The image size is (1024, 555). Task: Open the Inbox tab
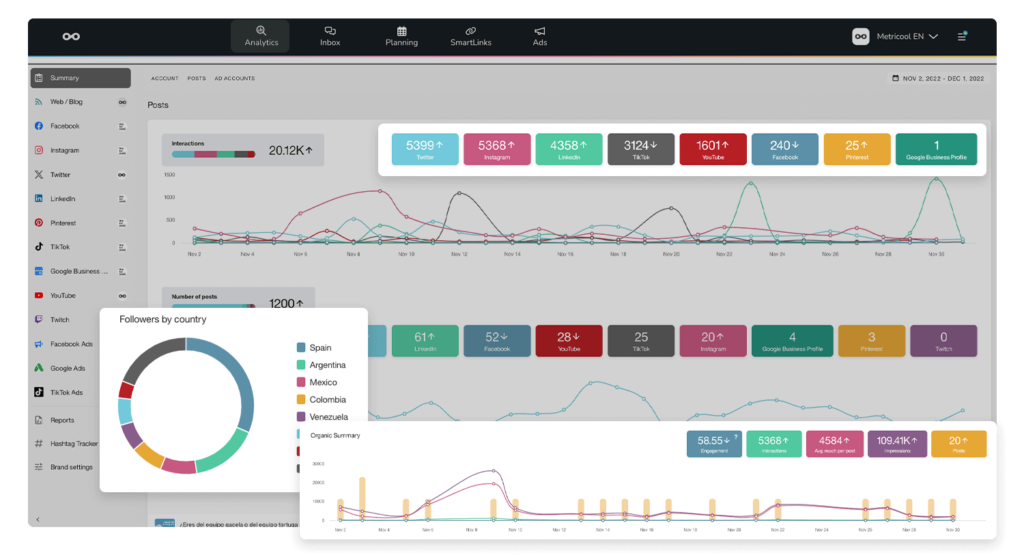(330, 36)
